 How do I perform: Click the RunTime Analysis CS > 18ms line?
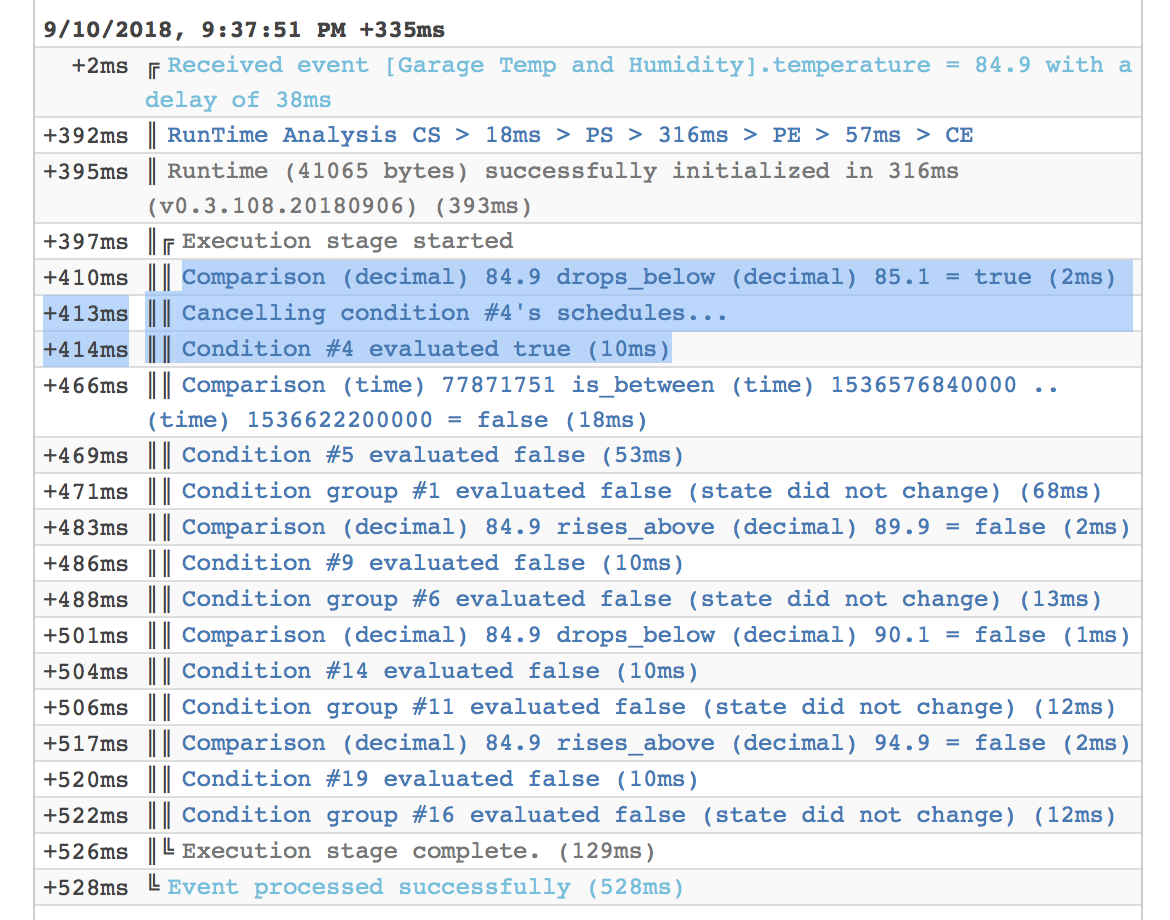570,135
